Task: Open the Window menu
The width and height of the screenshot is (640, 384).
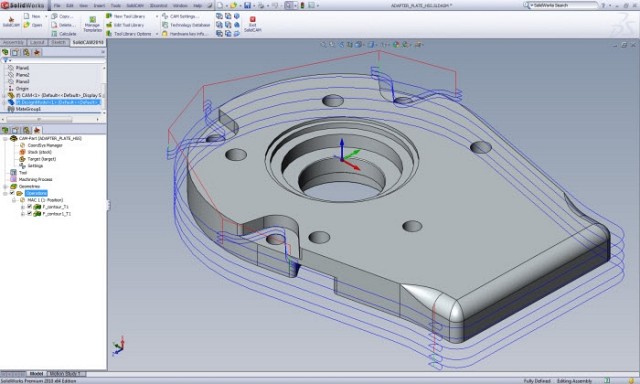Action: coord(180,6)
